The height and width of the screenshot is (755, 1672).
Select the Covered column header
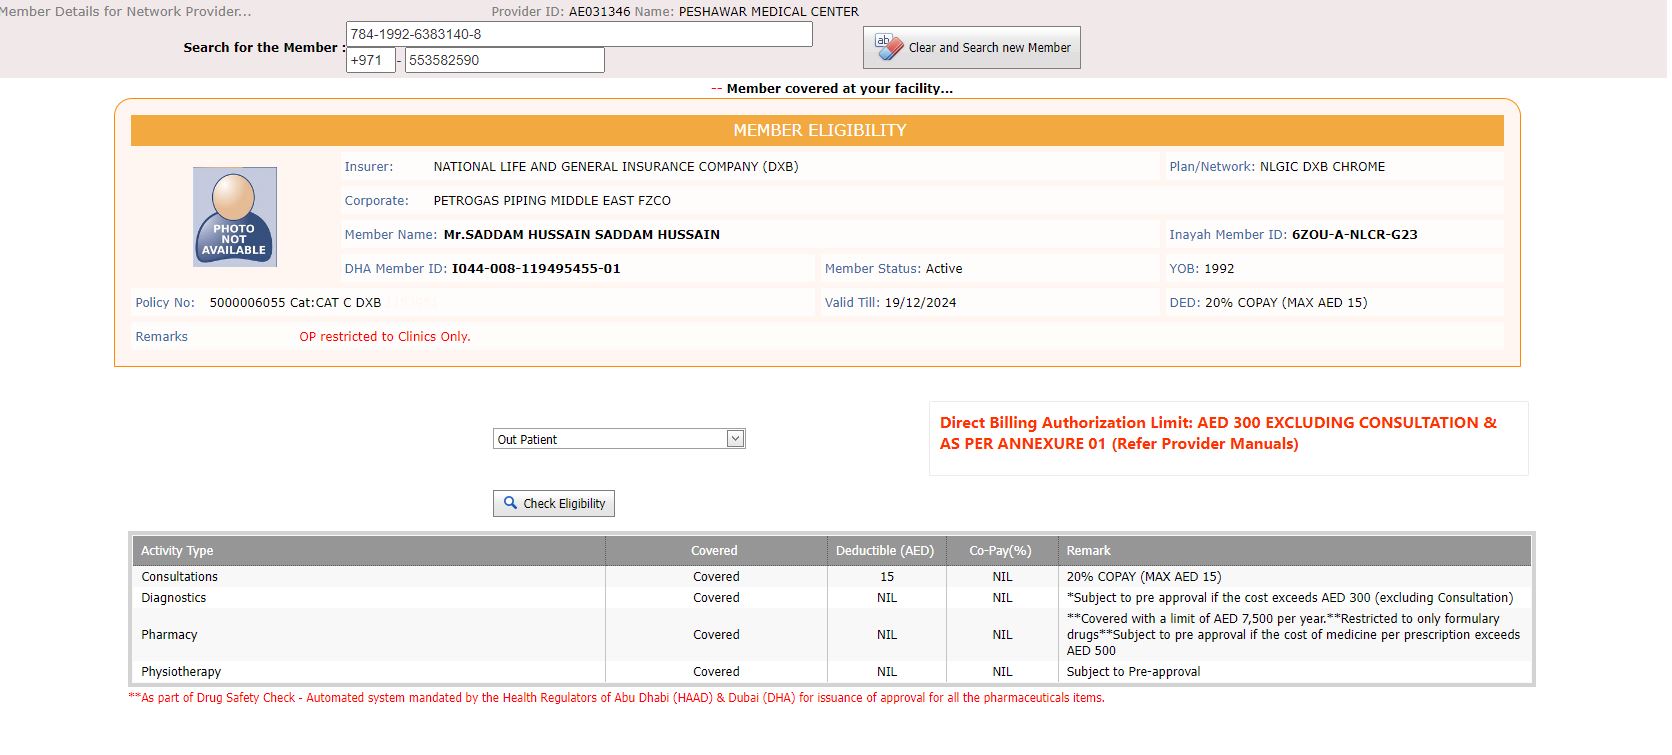point(714,551)
